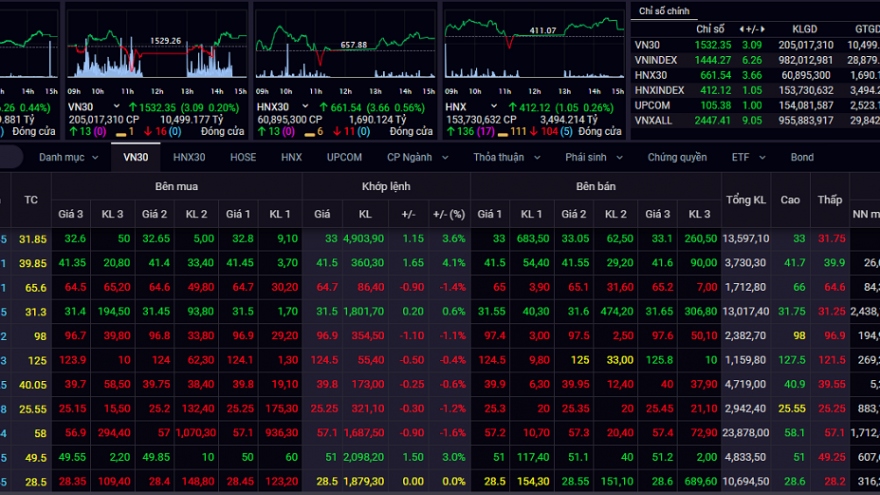880x495 pixels.
Task: Switch to the HOSE tab
Action: [242, 157]
